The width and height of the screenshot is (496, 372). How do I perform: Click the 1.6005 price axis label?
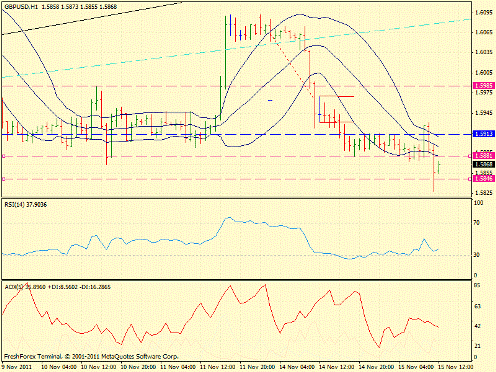pyautogui.click(x=484, y=73)
